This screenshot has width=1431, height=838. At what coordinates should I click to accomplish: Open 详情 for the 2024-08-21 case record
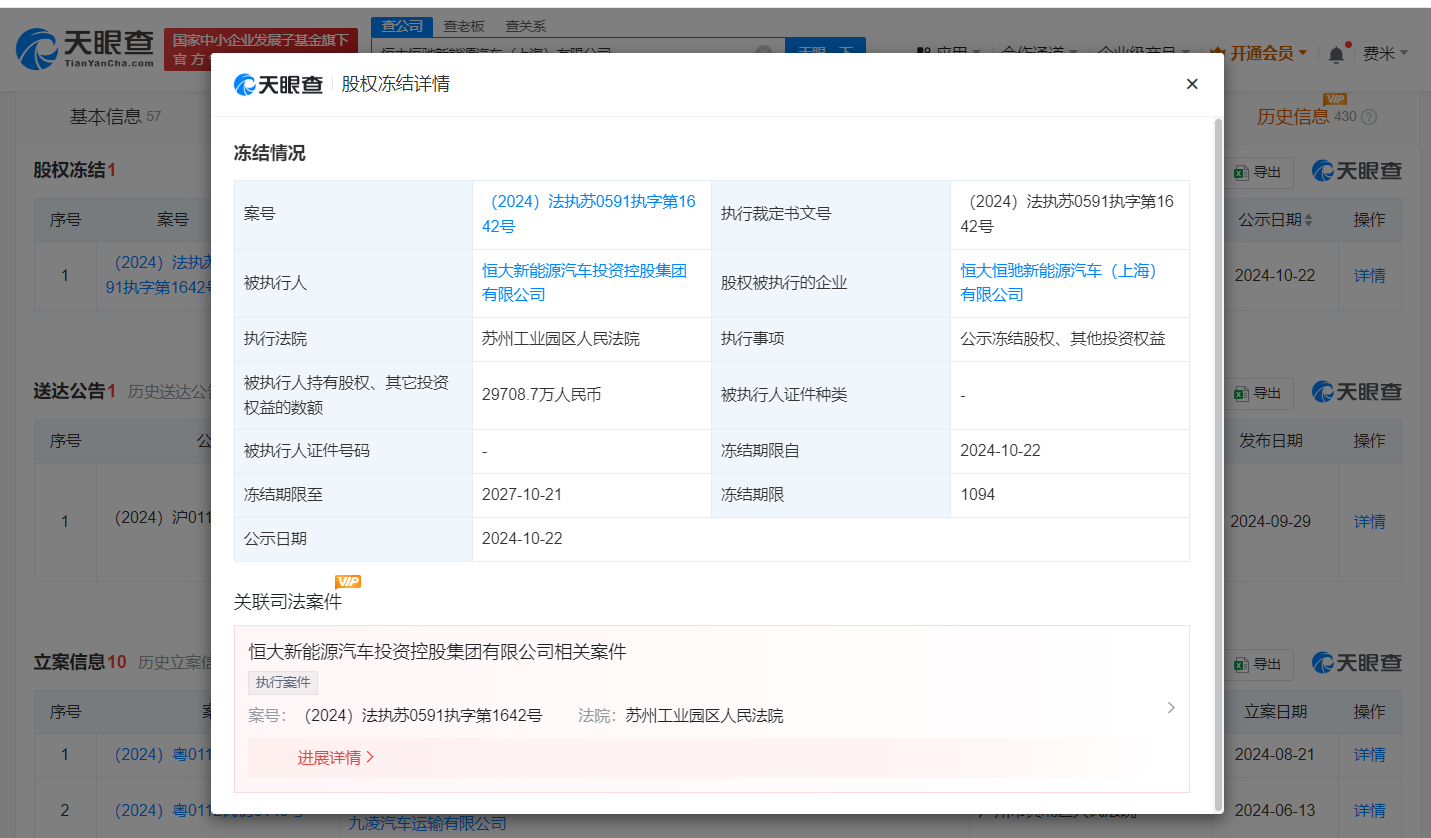pyautogui.click(x=1370, y=754)
